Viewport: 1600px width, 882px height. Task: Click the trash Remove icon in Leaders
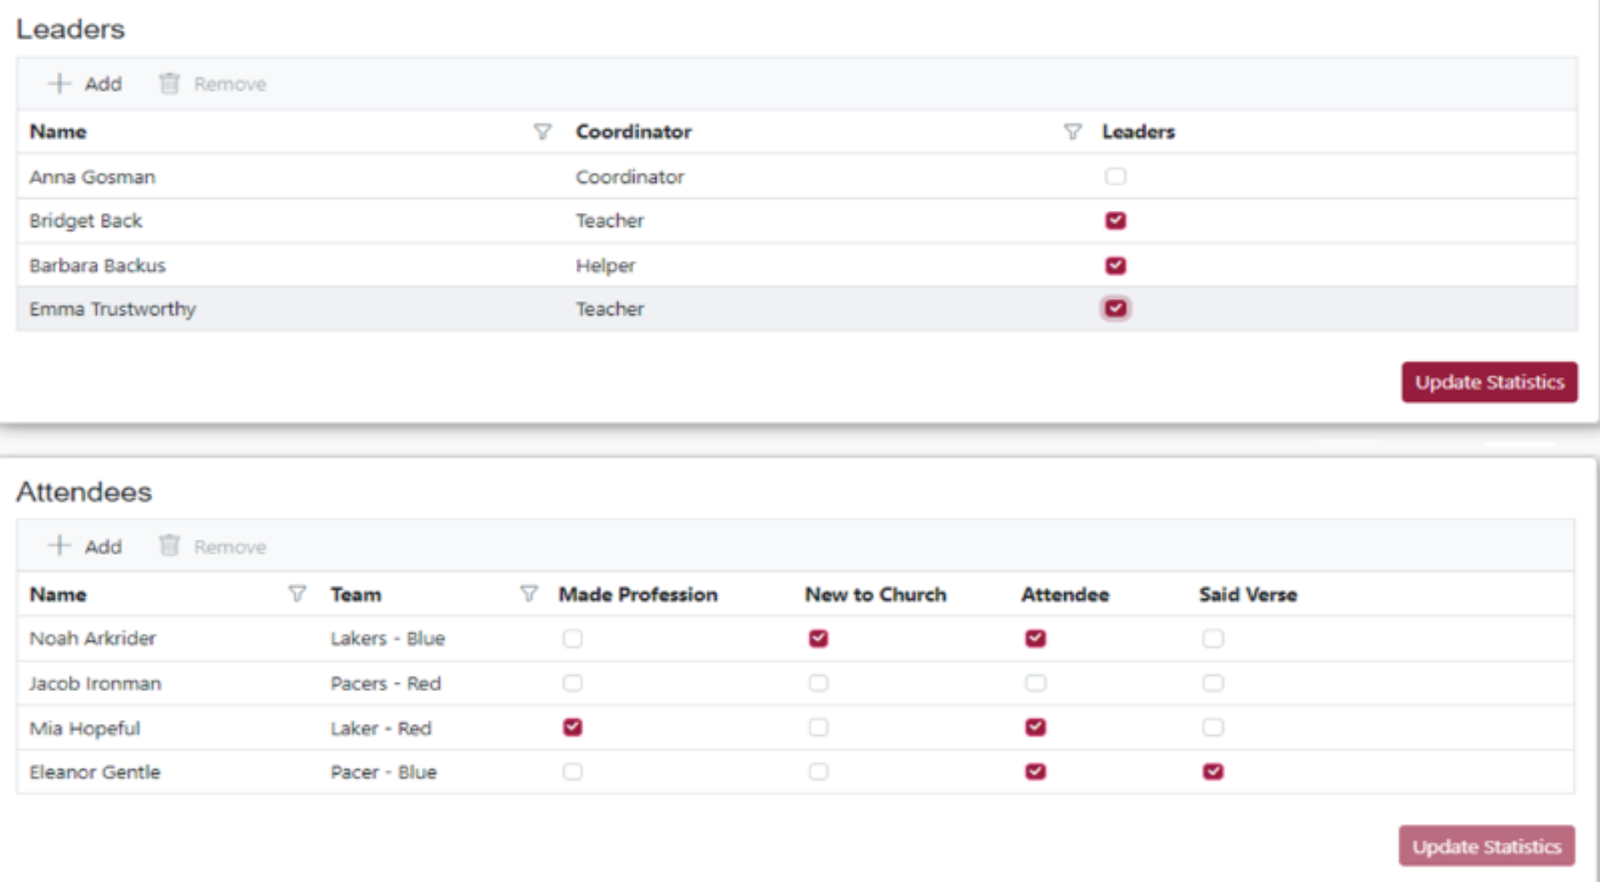click(x=170, y=84)
